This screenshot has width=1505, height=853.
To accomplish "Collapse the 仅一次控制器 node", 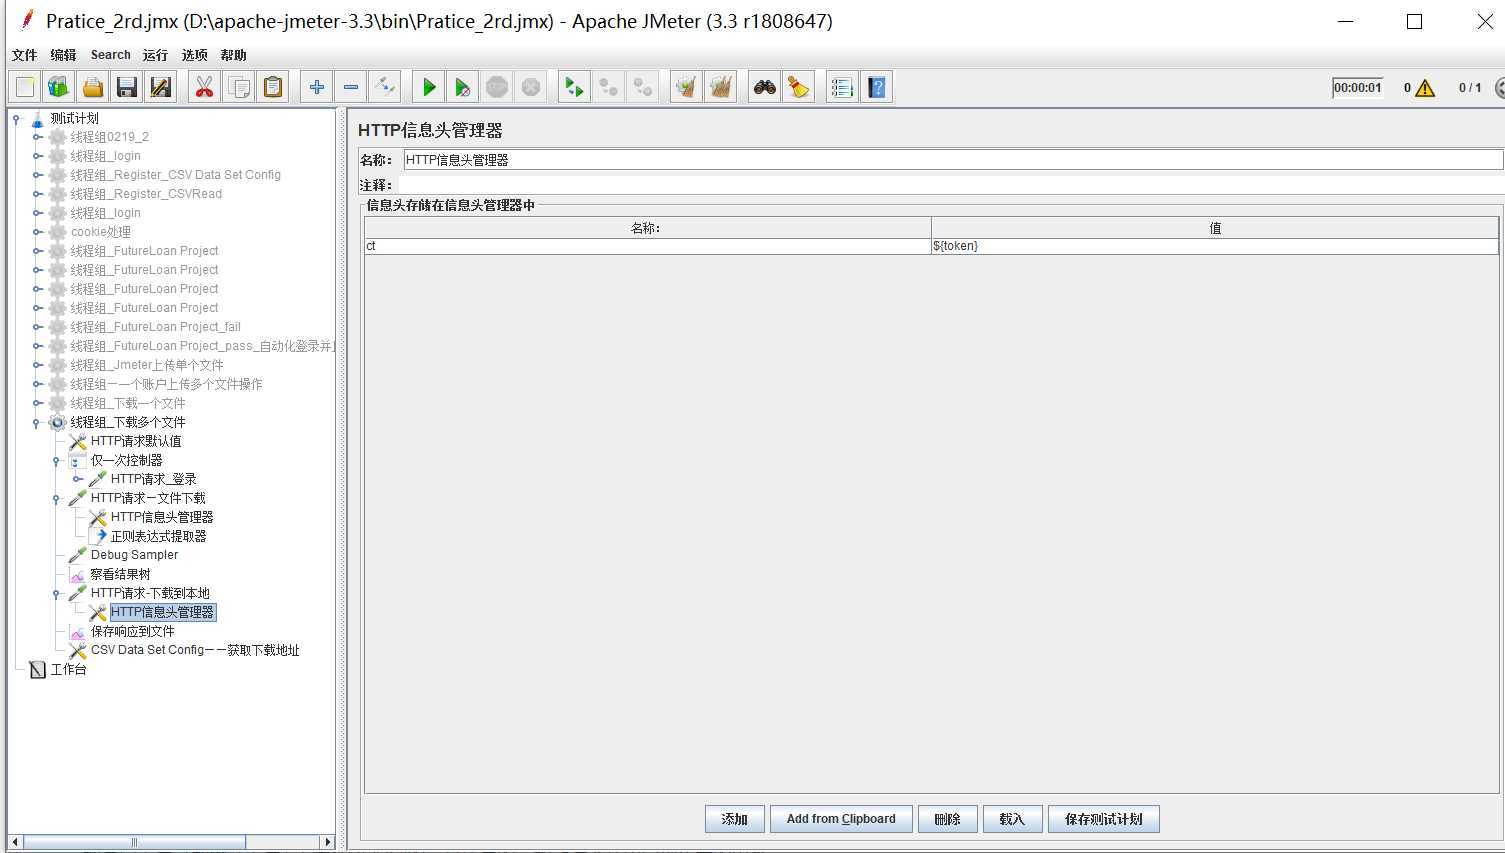I will [x=57, y=460].
